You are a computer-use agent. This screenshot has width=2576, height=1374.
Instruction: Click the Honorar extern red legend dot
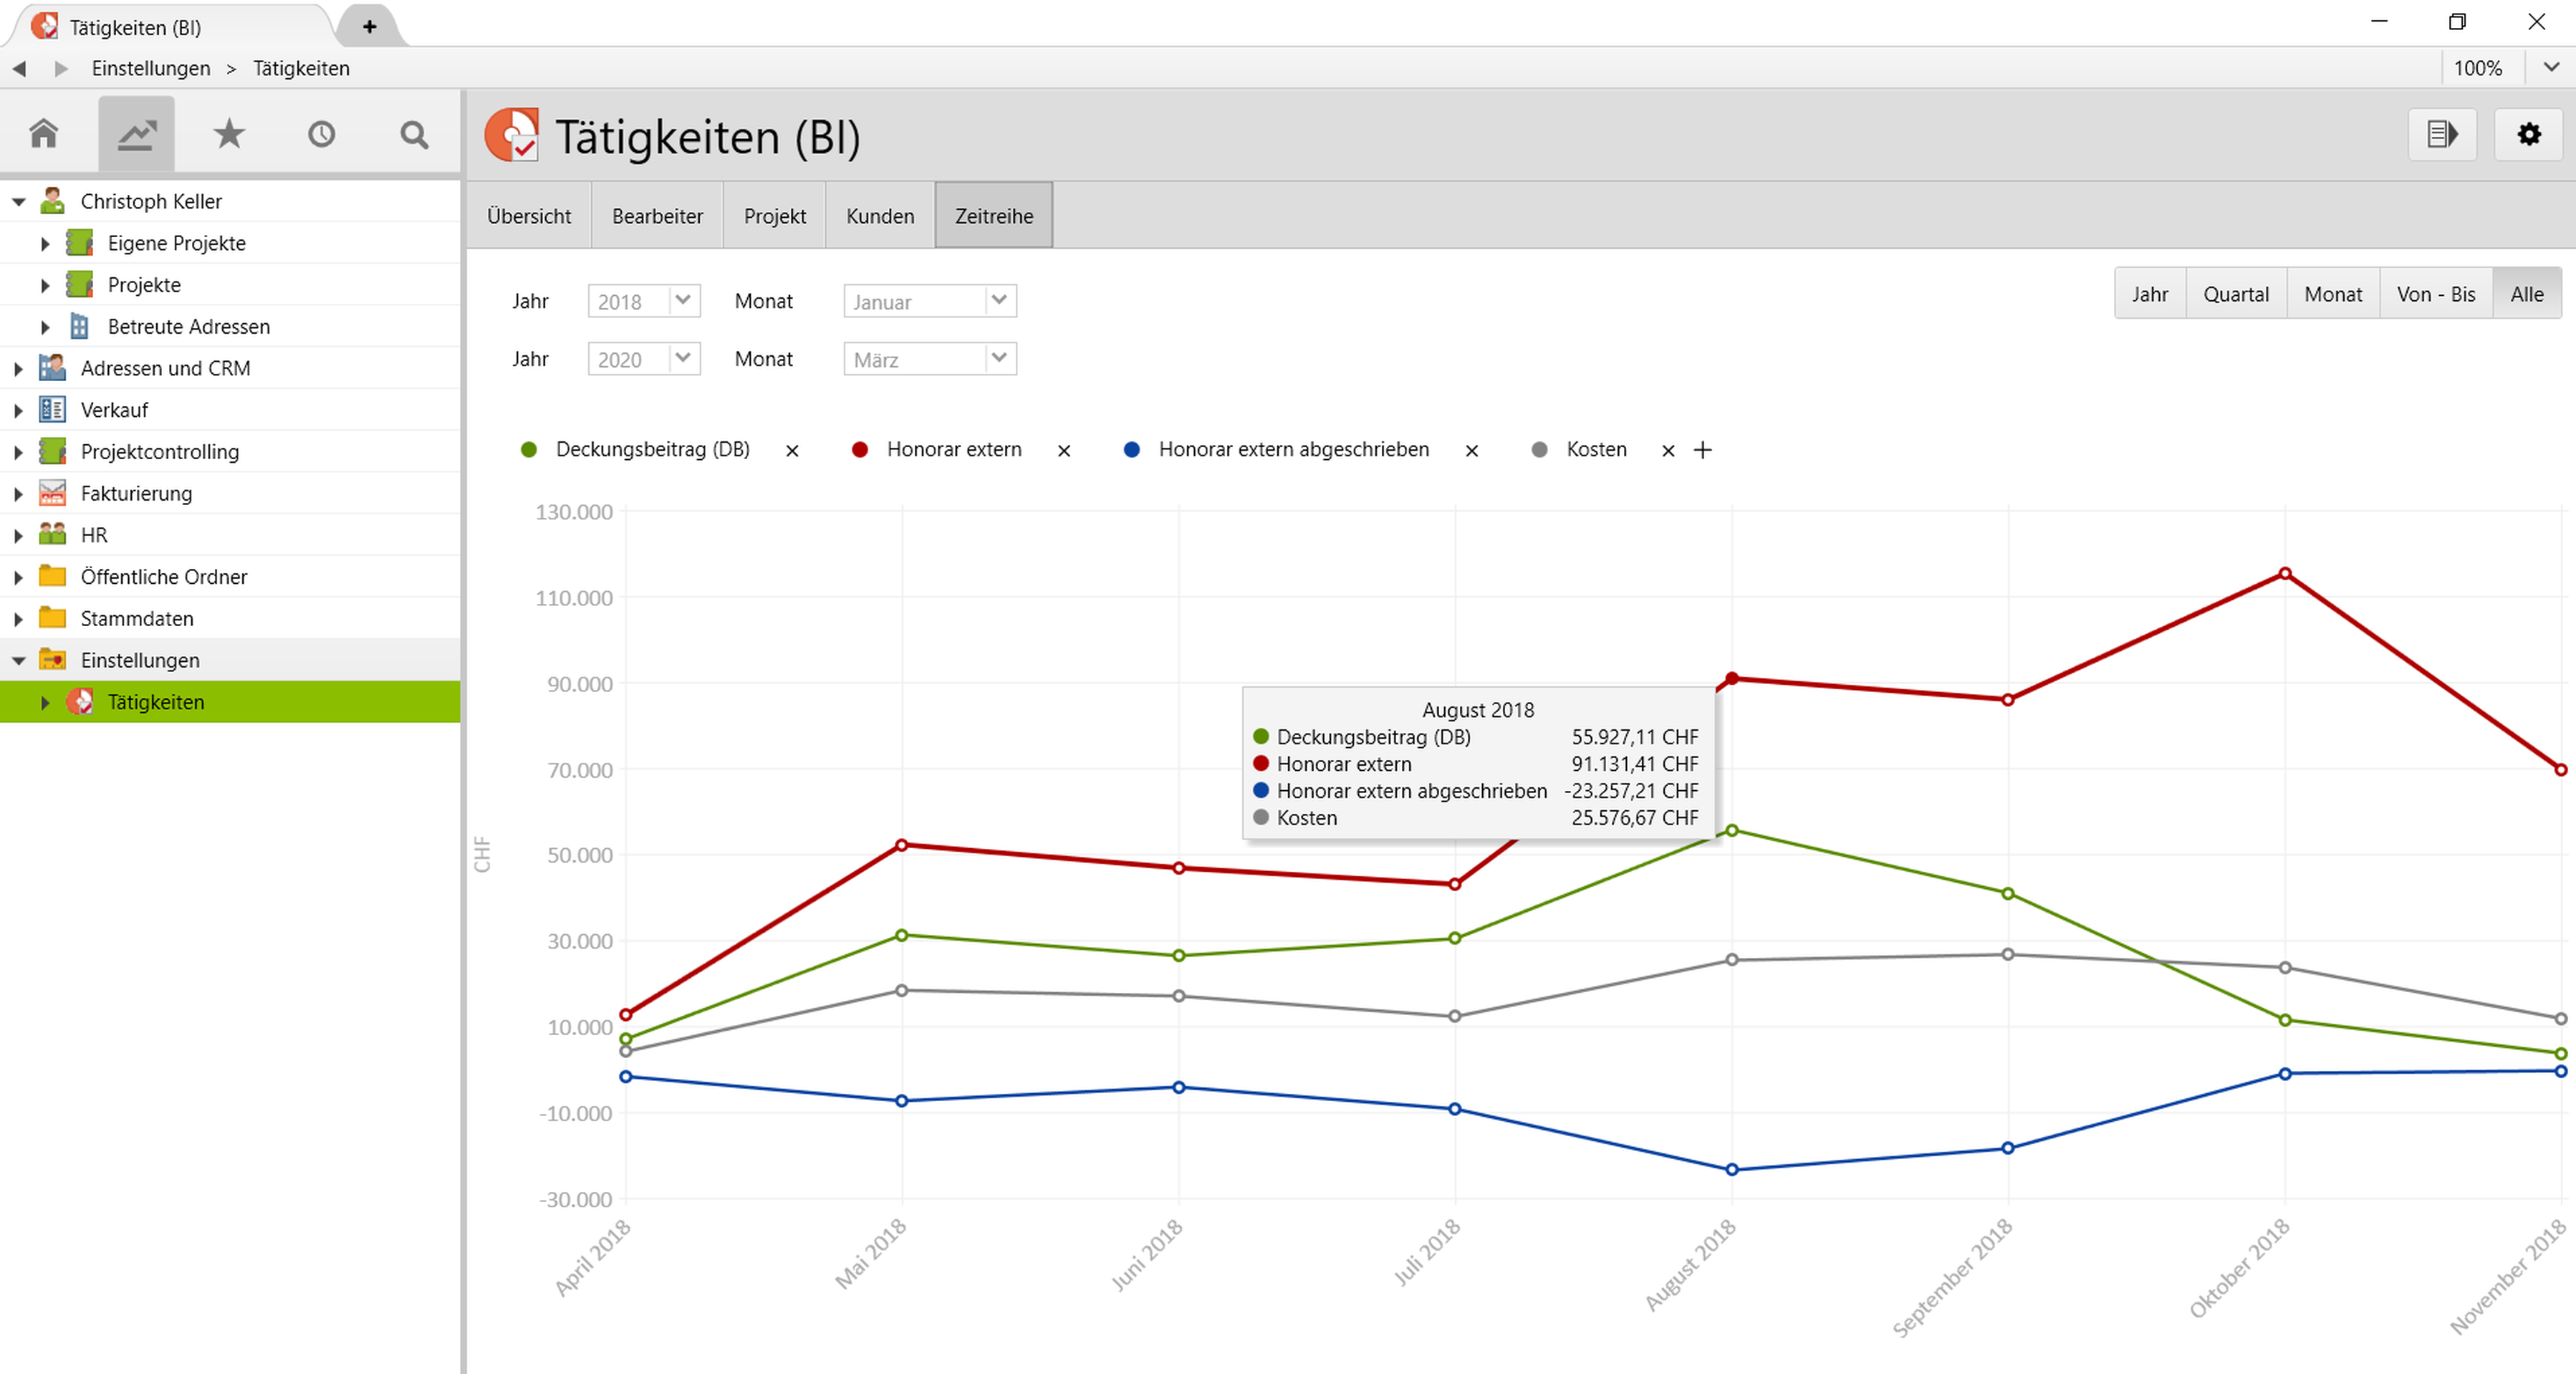pos(859,450)
